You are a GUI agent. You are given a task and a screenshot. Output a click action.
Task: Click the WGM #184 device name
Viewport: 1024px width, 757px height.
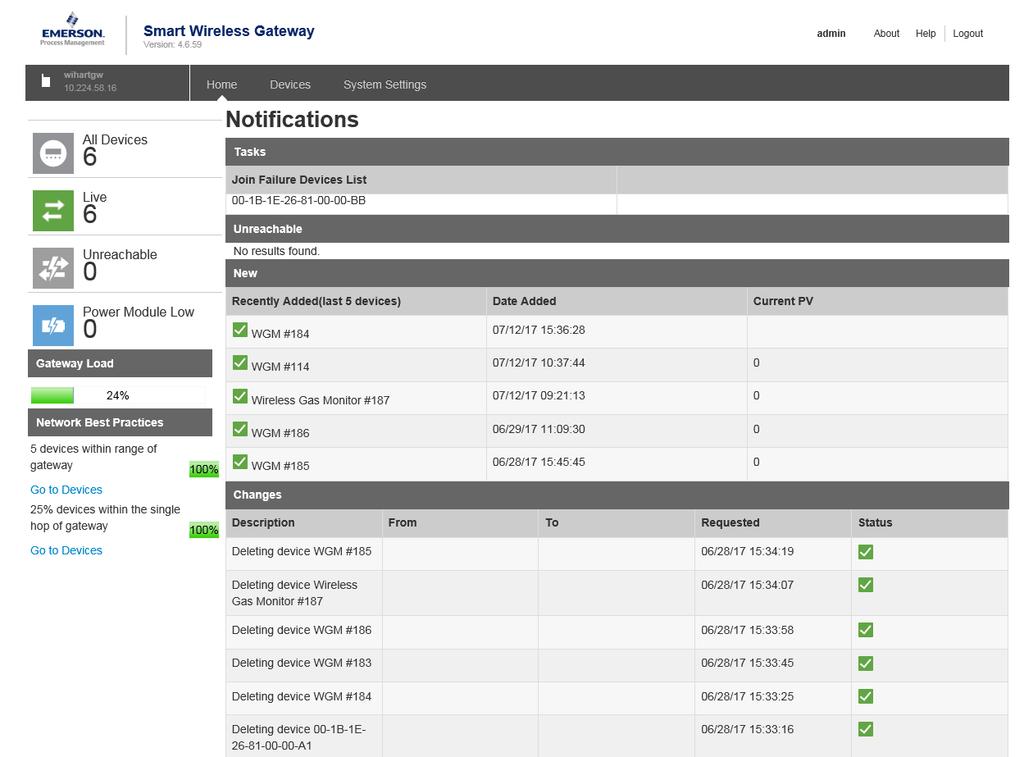280,334
